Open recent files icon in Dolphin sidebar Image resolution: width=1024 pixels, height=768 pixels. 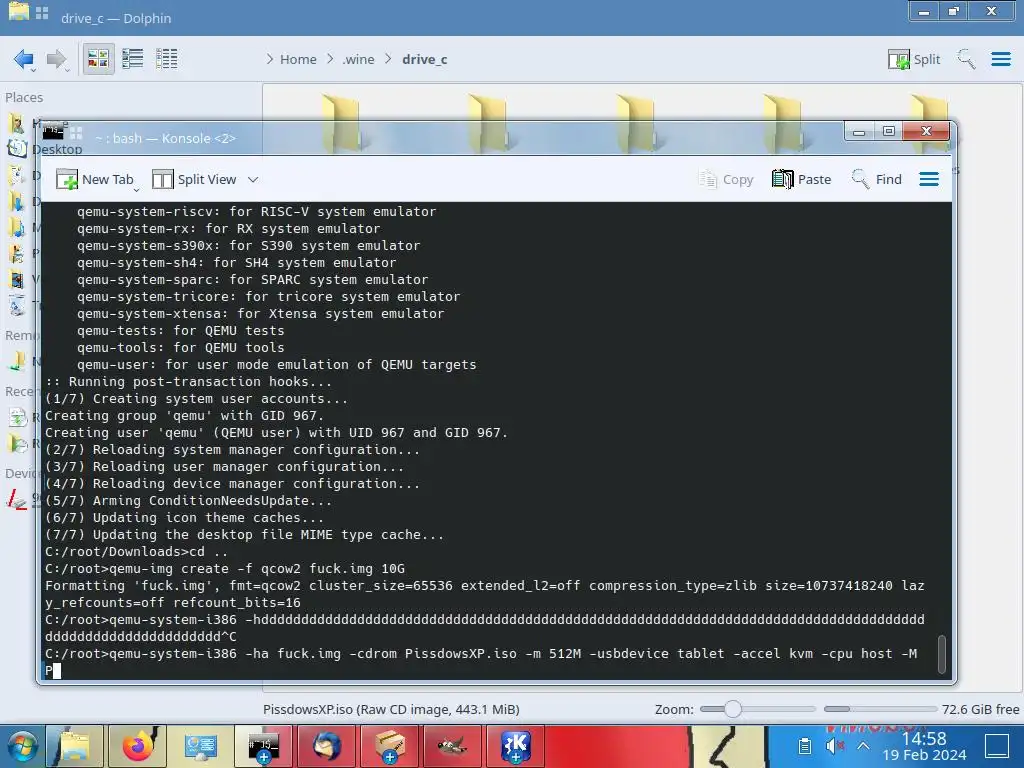coord(17,417)
